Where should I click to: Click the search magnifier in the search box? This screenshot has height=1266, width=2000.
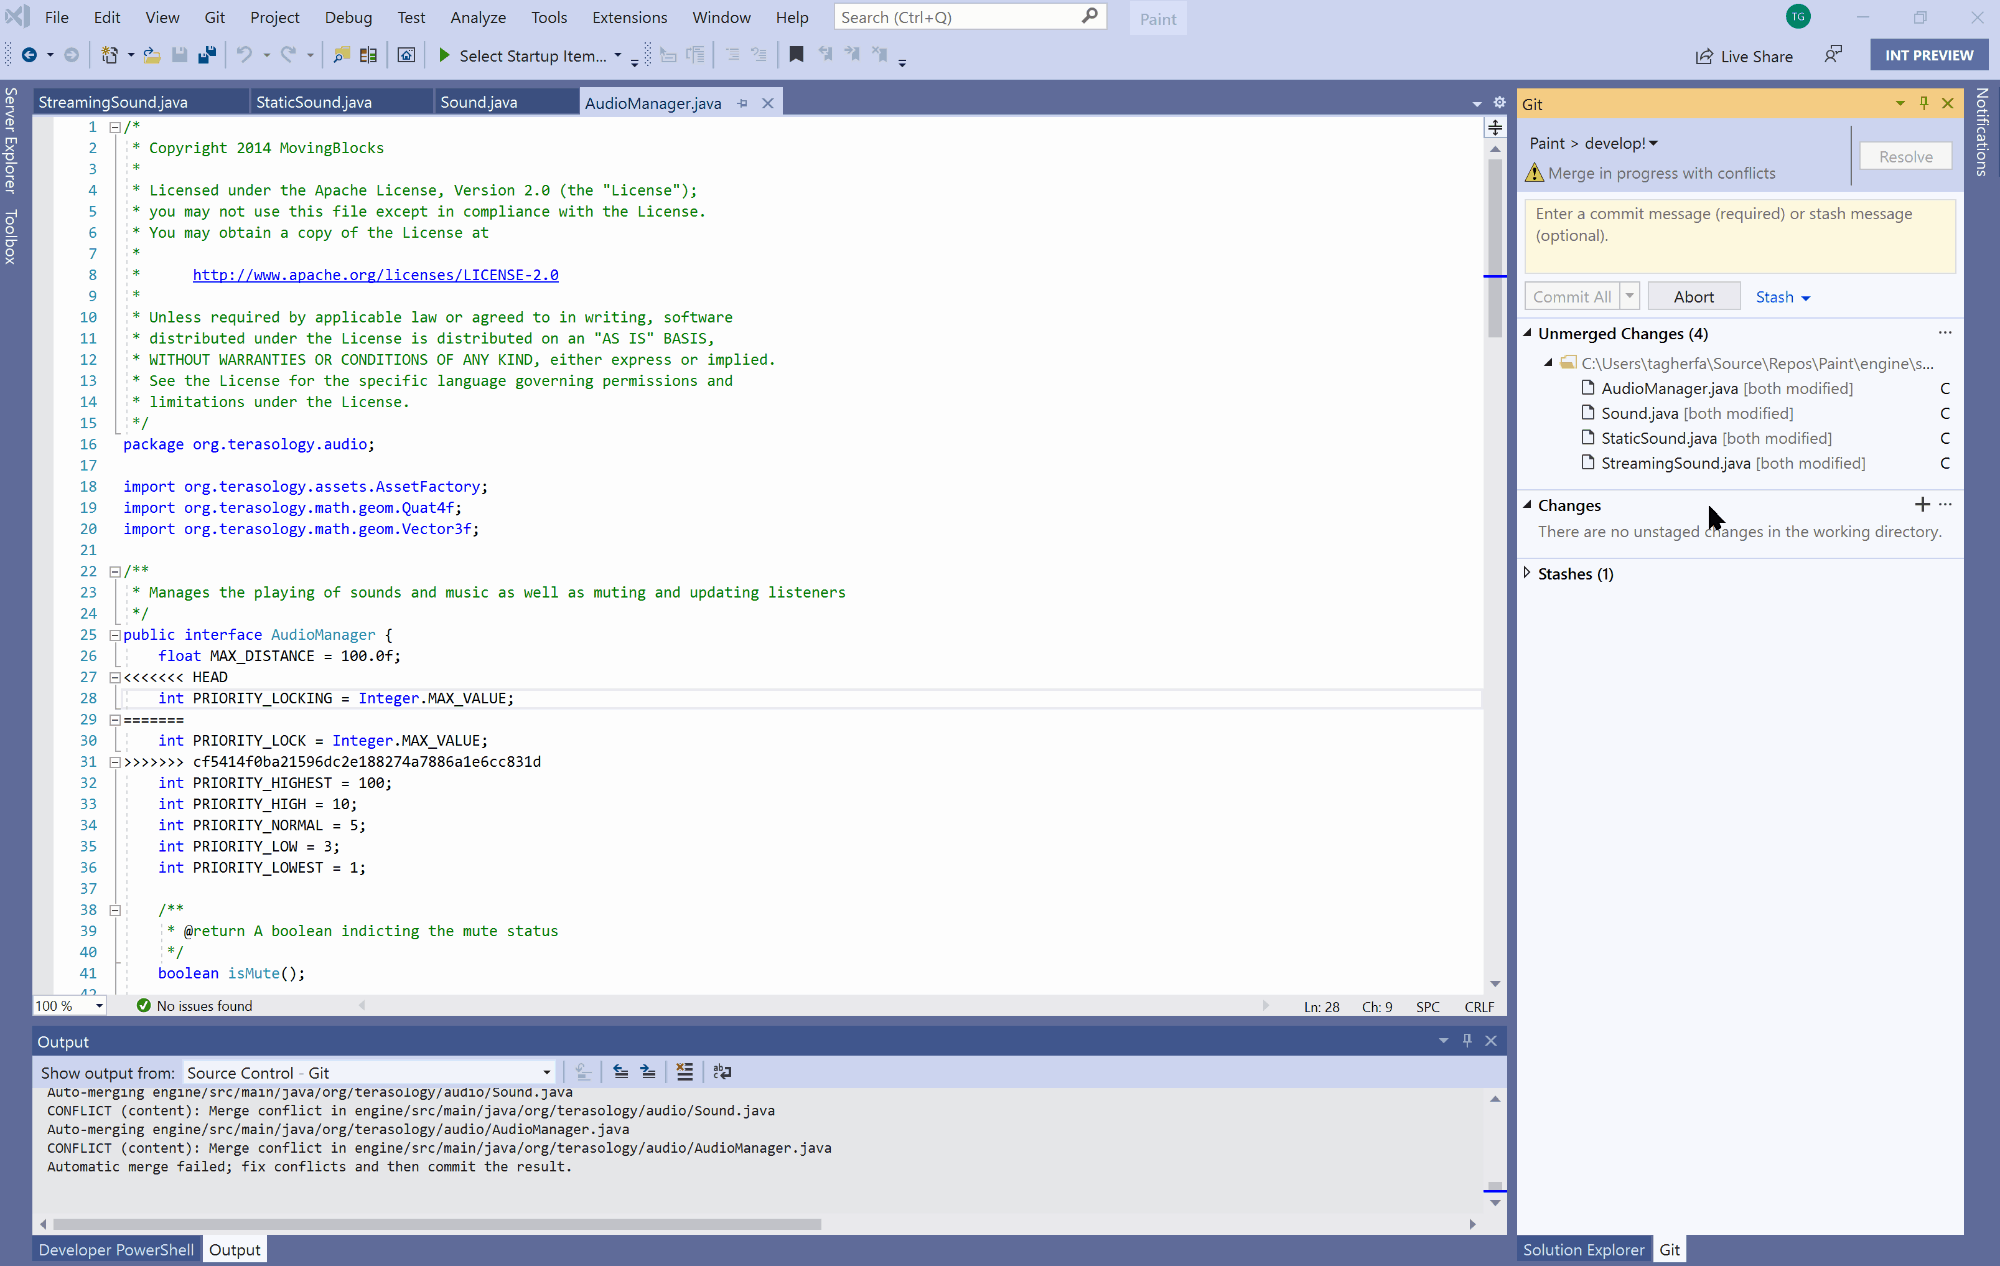(1090, 16)
